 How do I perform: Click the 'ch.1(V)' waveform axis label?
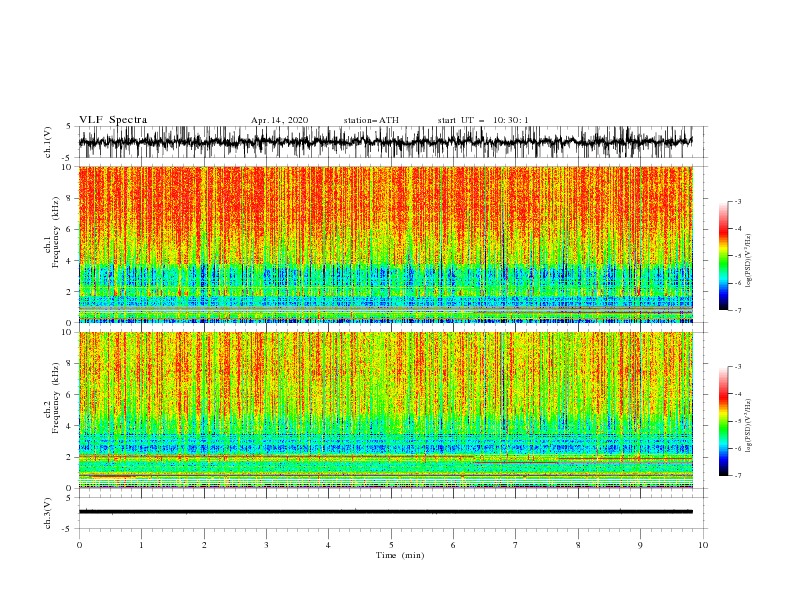(48, 142)
